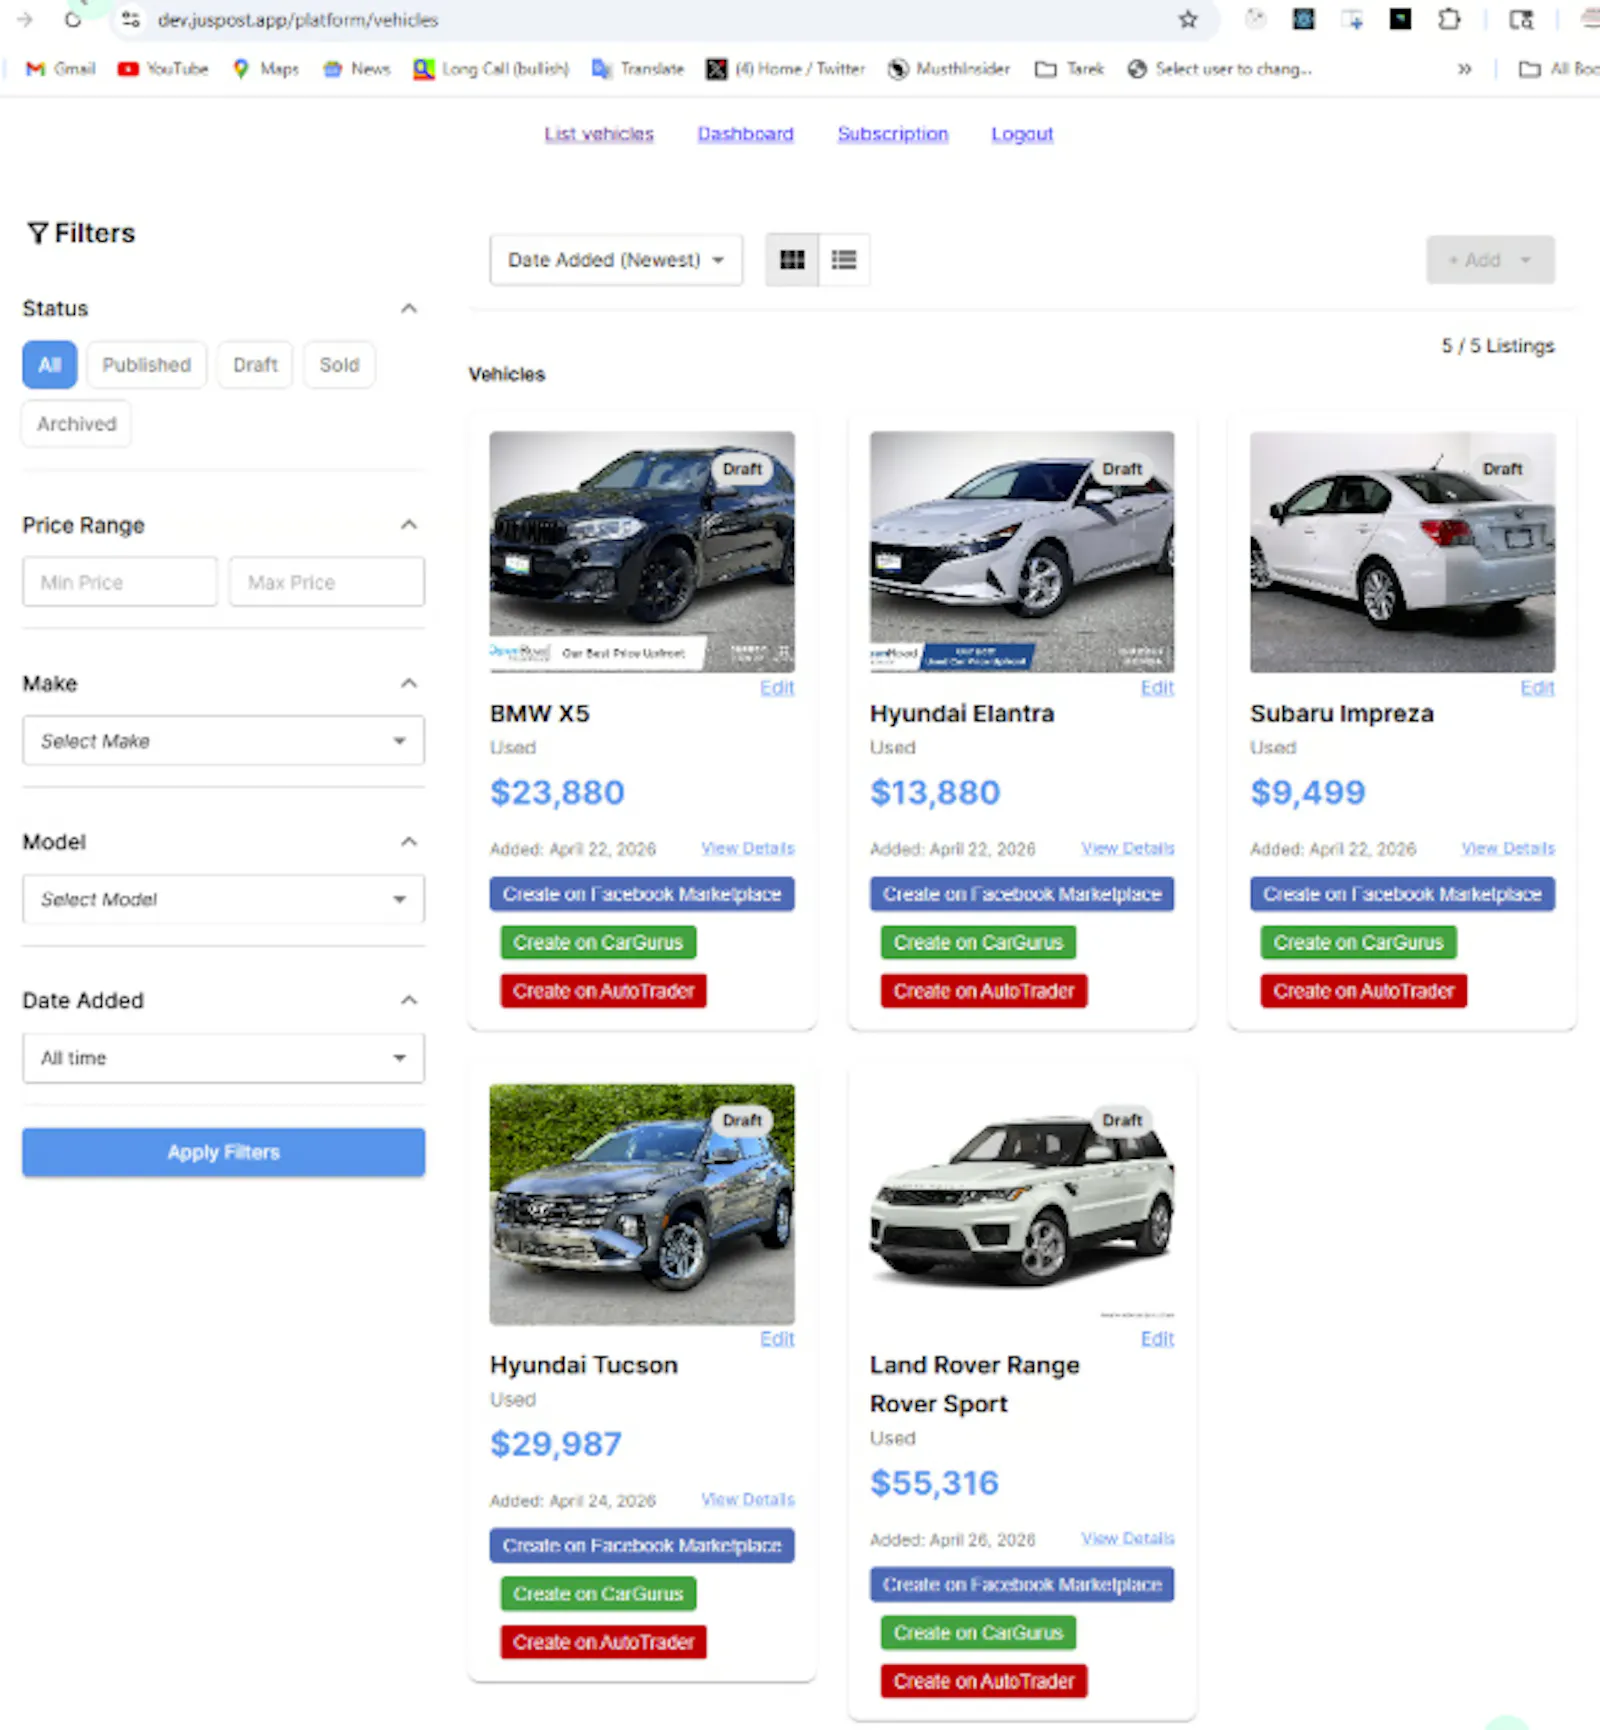Open Home / Twitter bookmark

786,69
